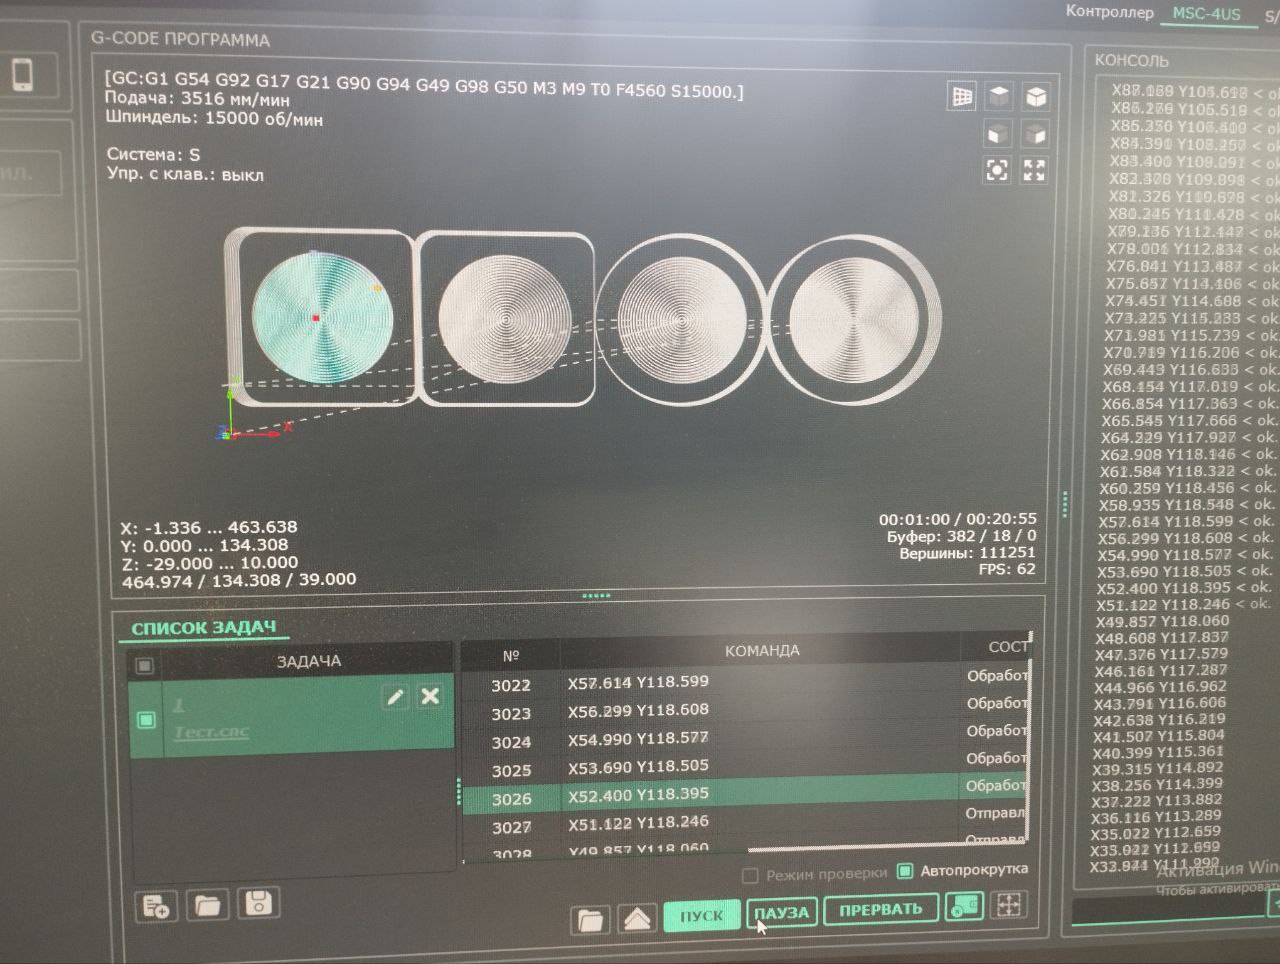Switch to front view cube icon

[998, 134]
